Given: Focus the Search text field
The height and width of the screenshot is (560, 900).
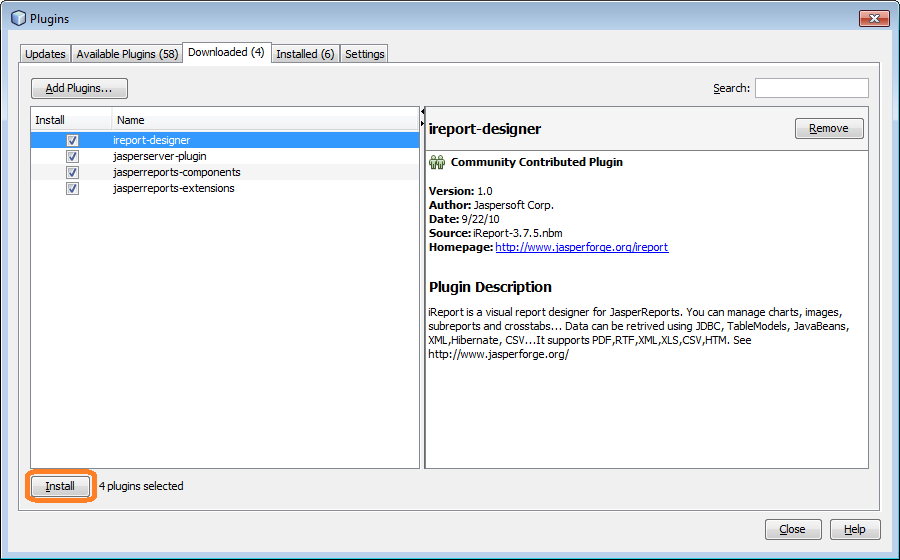Looking at the screenshot, I should click(x=811, y=88).
